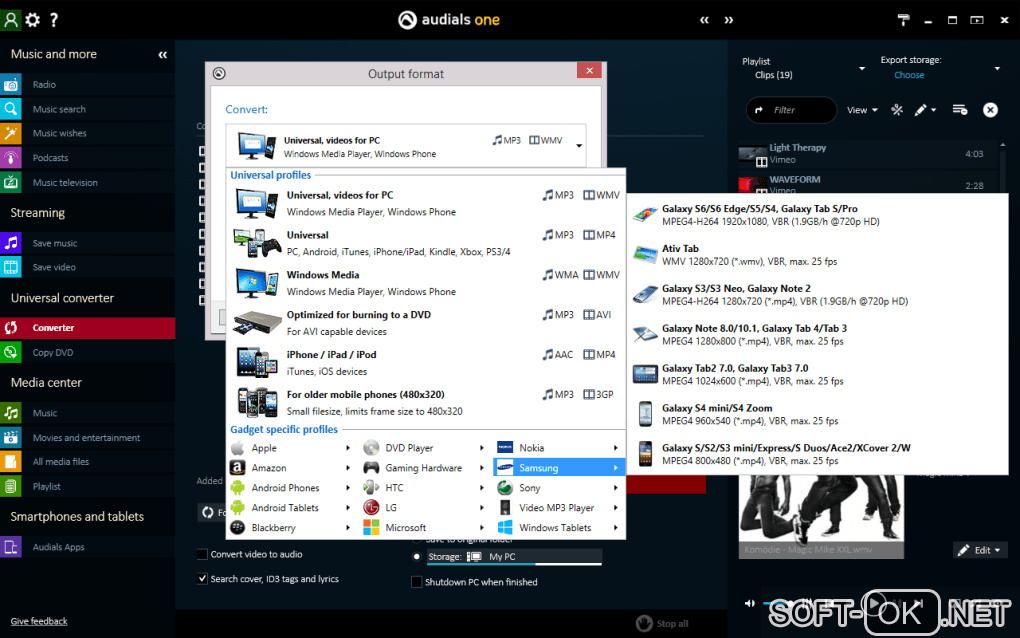Image resolution: width=1020 pixels, height=638 pixels.
Task: Click the paint roller skin icon
Action: click(903, 20)
